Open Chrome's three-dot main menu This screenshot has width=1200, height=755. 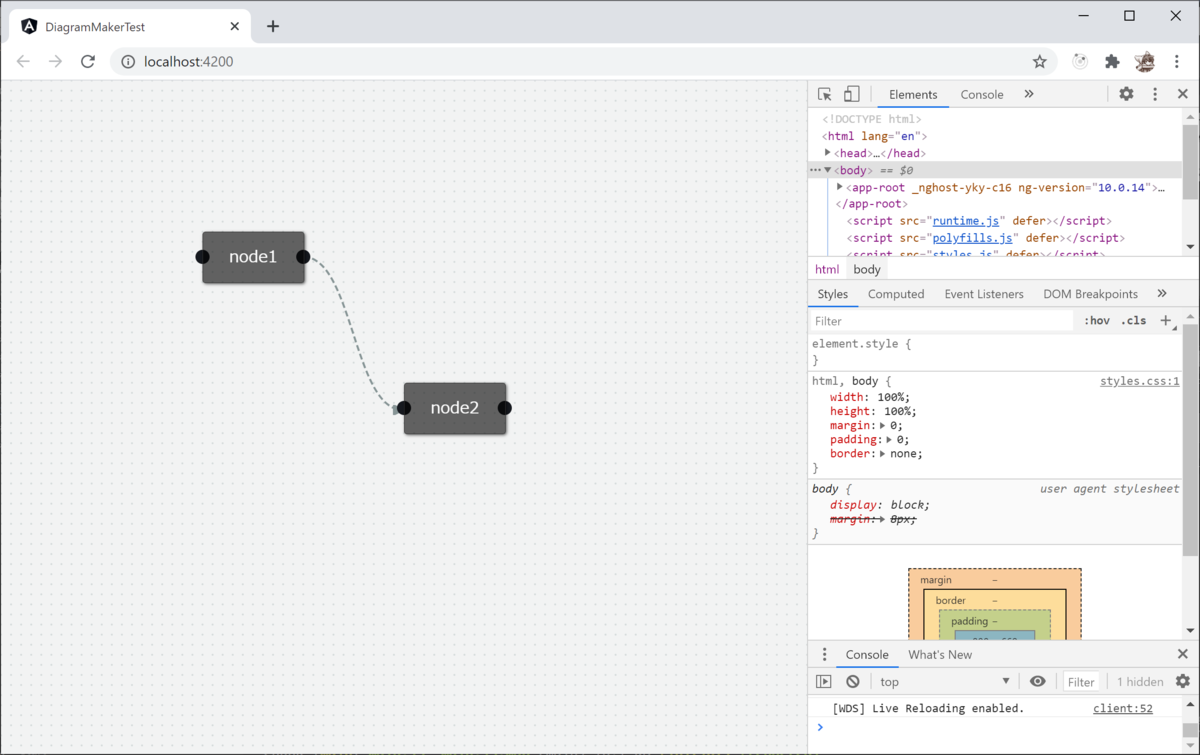(1177, 61)
